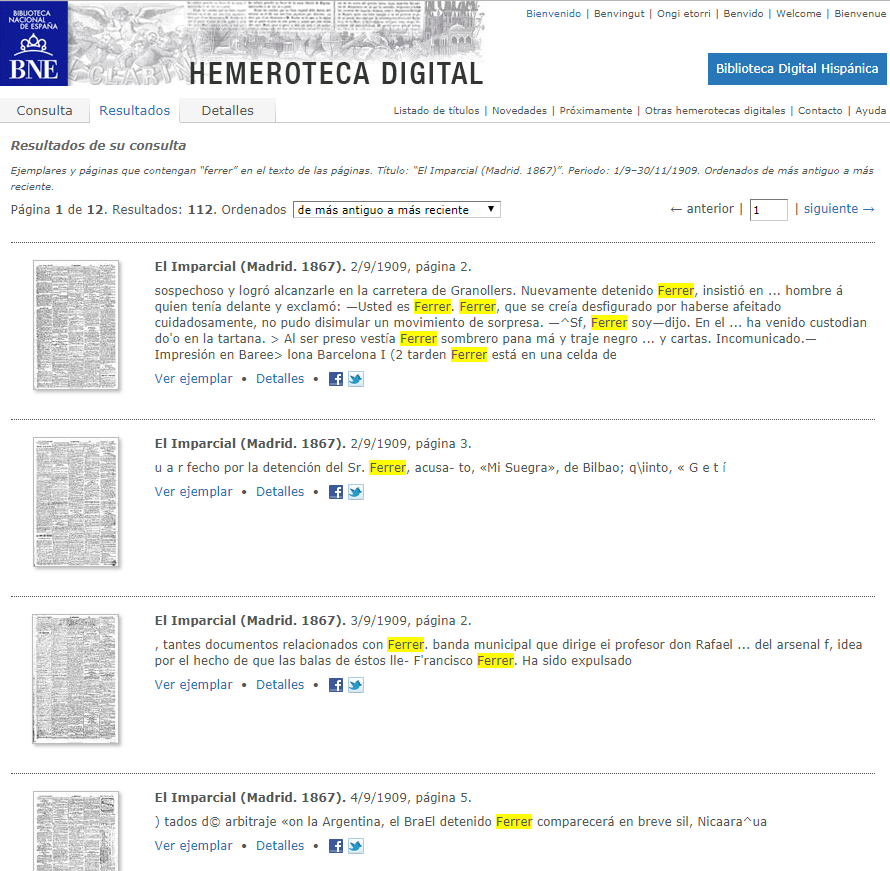Share 2/9/1909 página 2 result on Twitter
The height and width of the screenshot is (871, 890).
(x=356, y=379)
